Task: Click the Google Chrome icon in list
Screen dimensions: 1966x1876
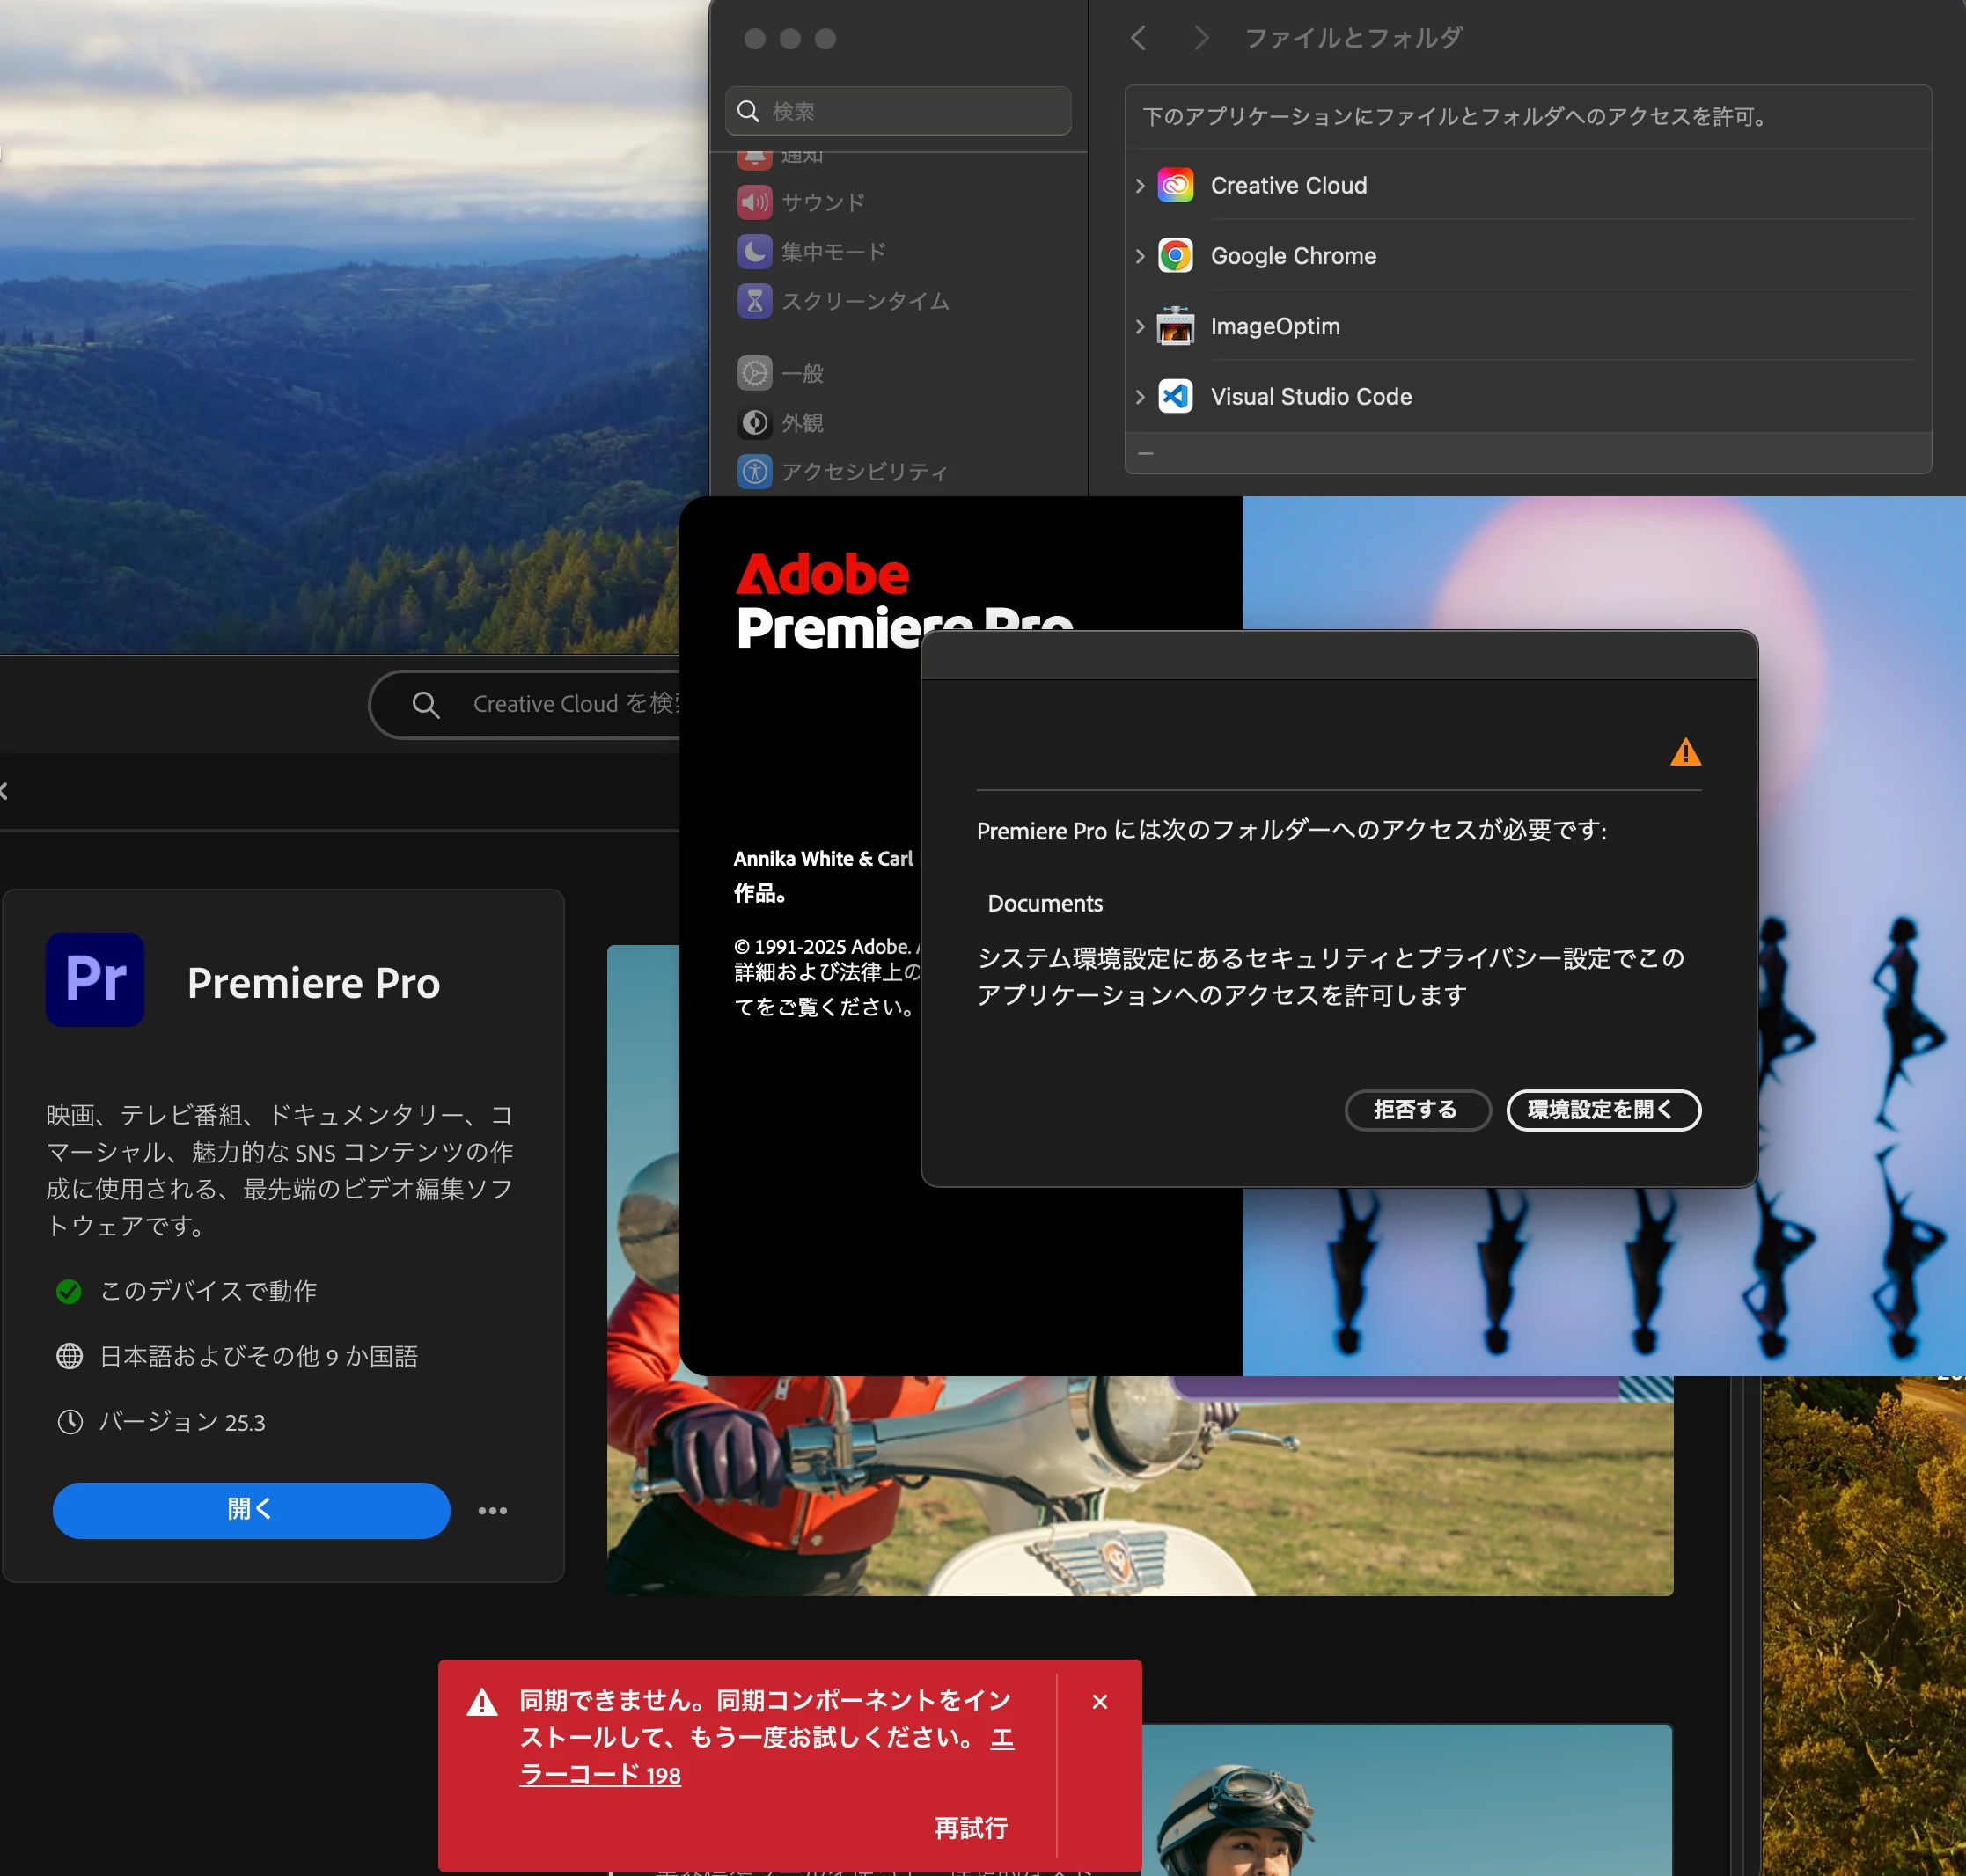Action: [x=1175, y=256]
